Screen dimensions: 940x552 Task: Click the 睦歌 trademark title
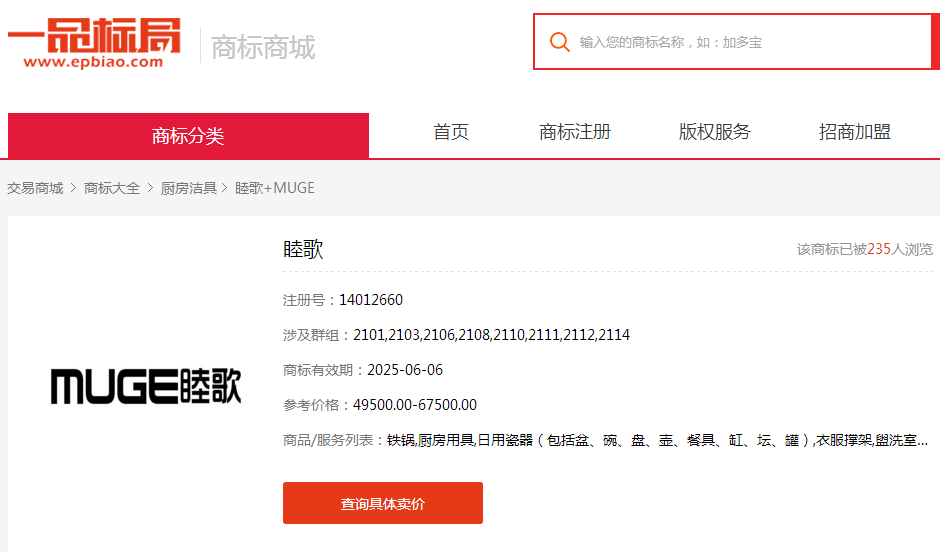click(303, 250)
